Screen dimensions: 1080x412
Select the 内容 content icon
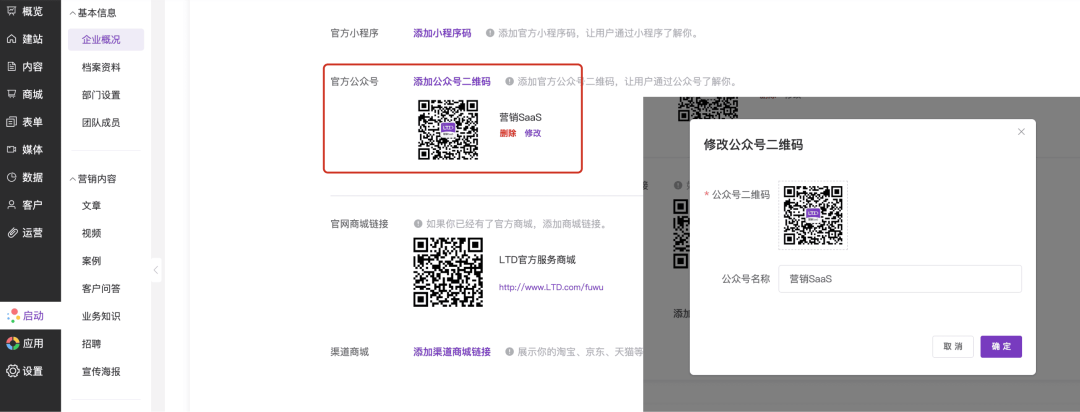[12, 67]
